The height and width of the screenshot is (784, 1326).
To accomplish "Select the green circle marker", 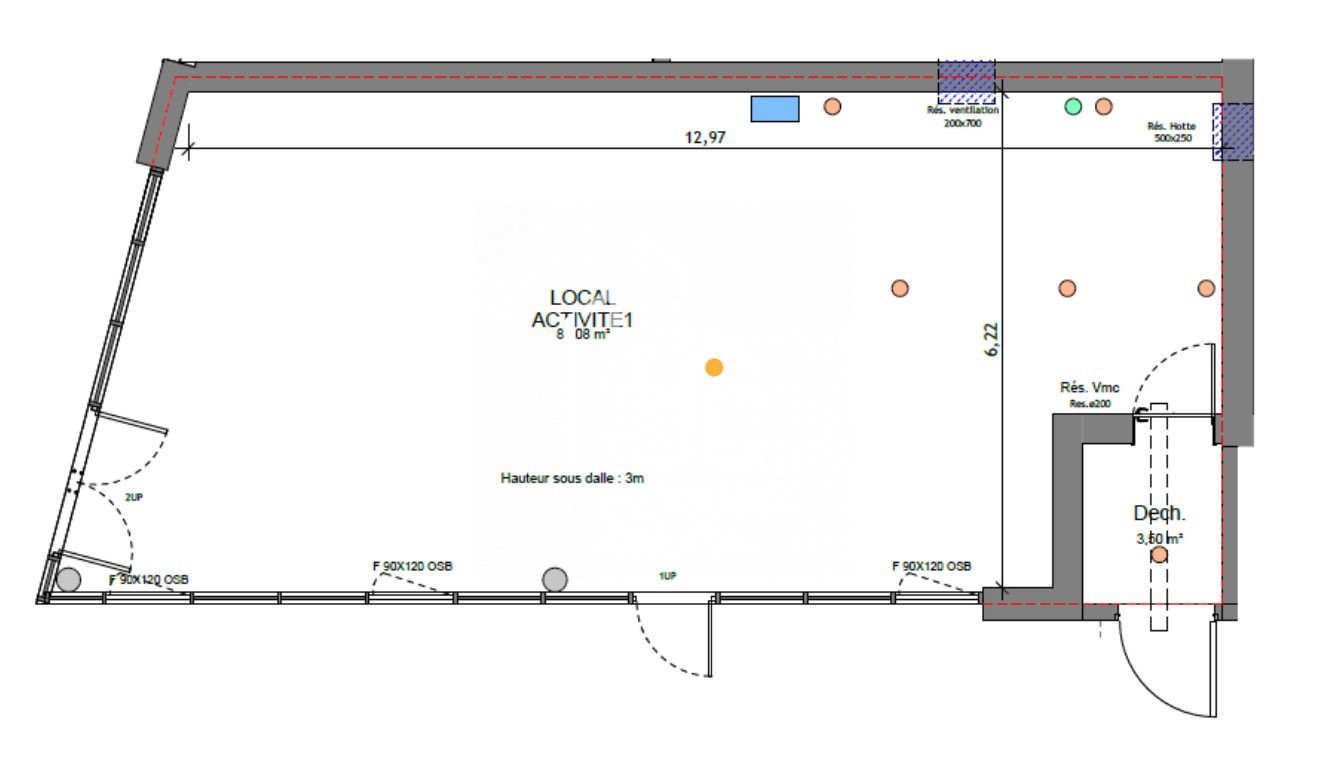I will click(x=1073, y=106).
